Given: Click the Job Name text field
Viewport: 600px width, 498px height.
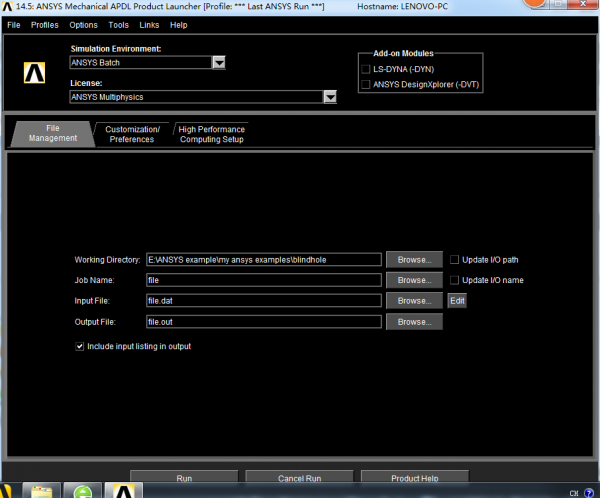Looking at the screenshot, I should point(264,280).
